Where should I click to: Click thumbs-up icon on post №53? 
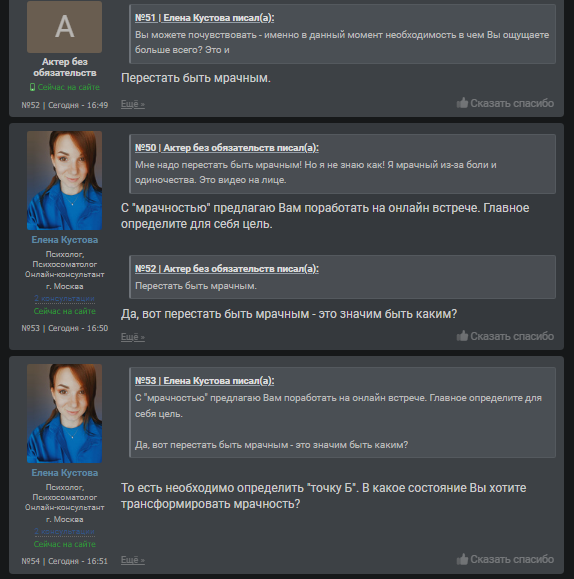pos(462,336)
